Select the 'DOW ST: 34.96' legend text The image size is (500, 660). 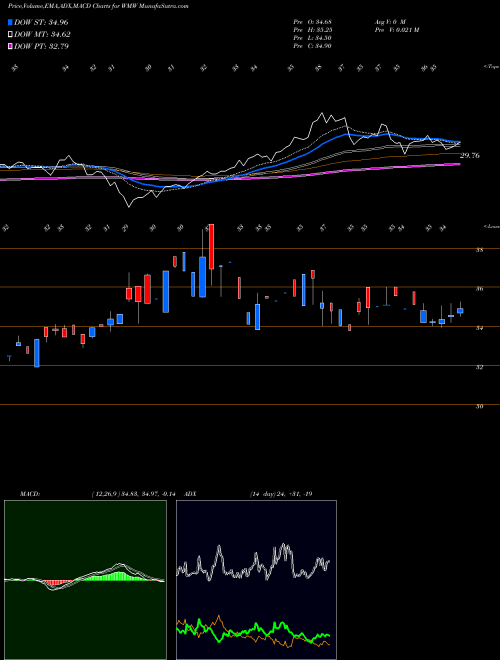tap(41, 22)
